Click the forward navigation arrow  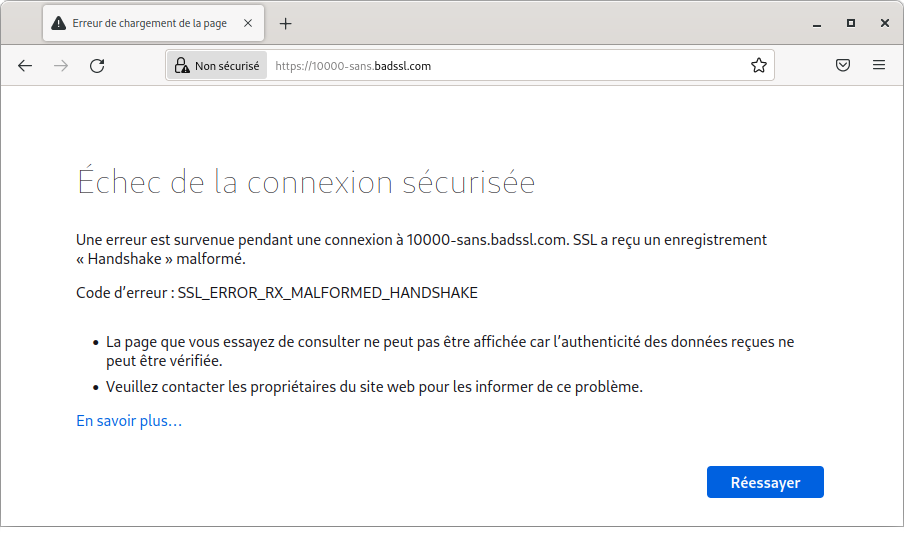pos(61,66)
